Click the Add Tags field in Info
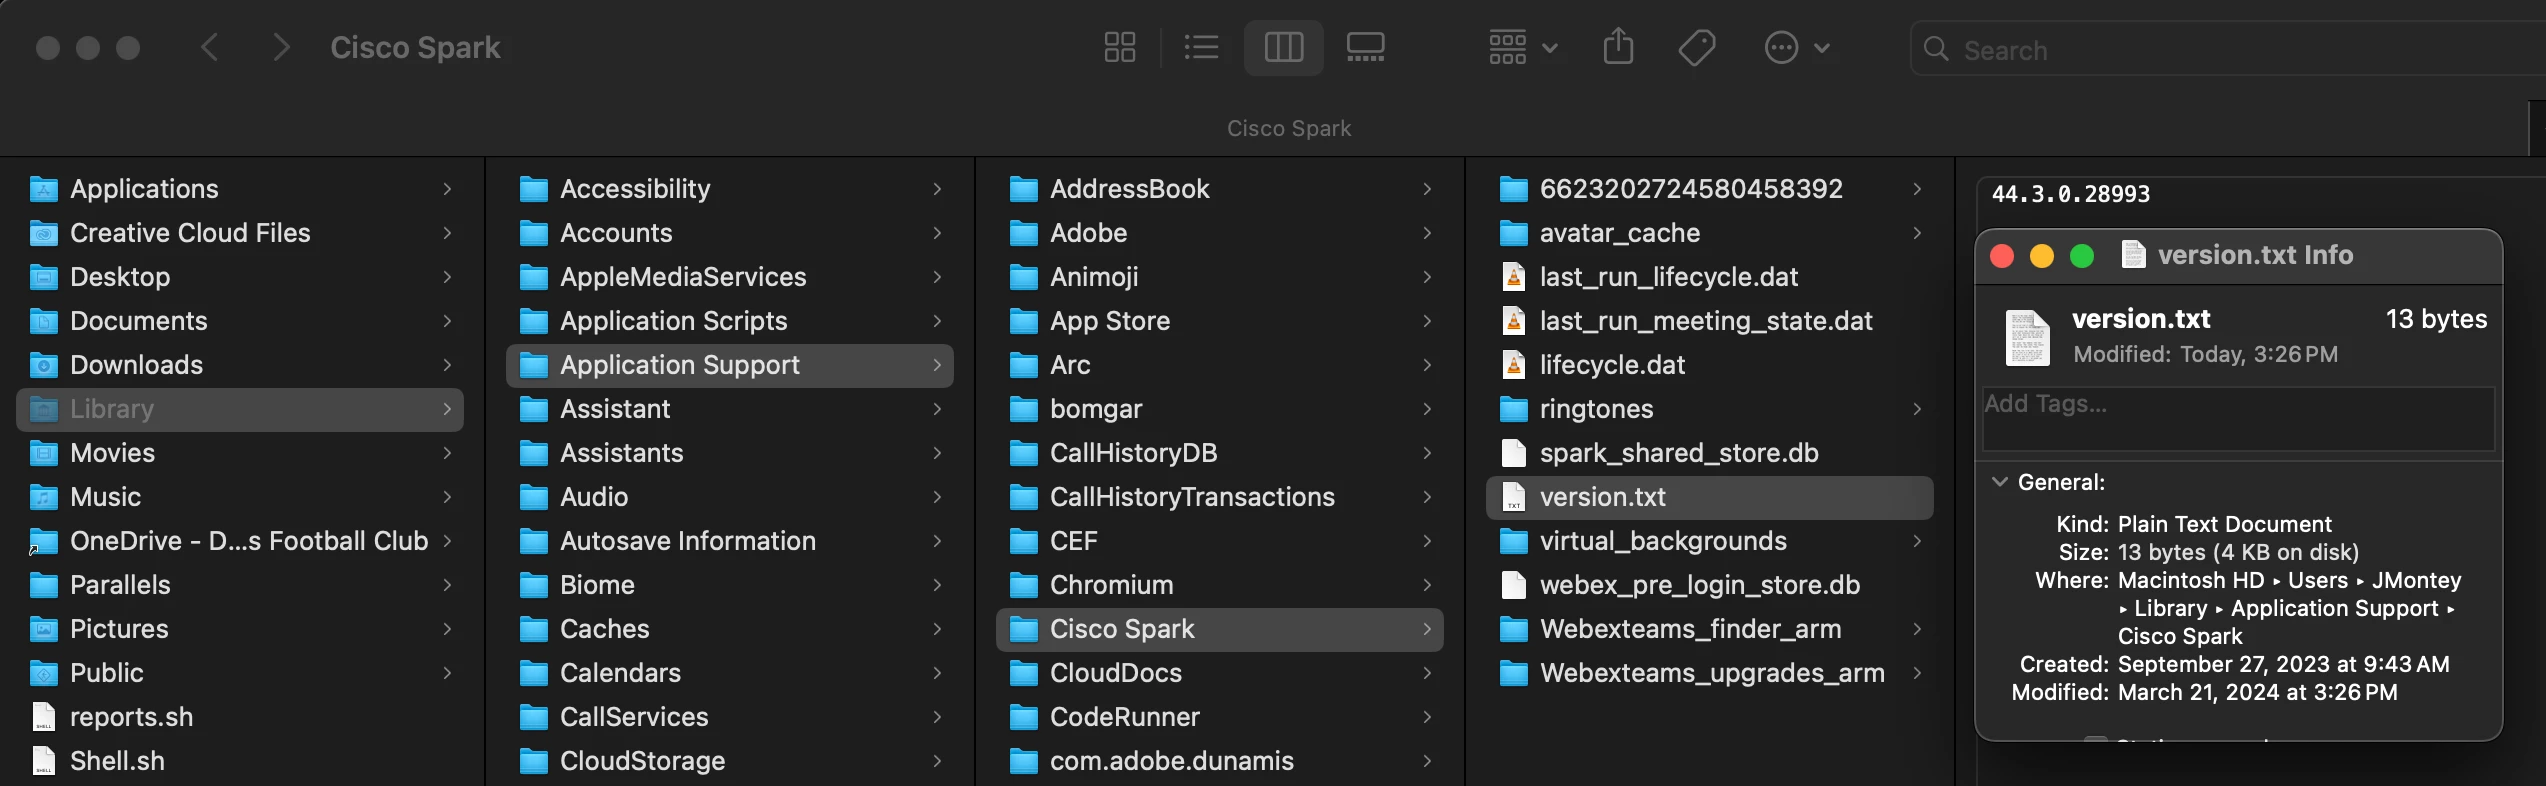This screenshot has height=786, width=2546. [2238, 418]
